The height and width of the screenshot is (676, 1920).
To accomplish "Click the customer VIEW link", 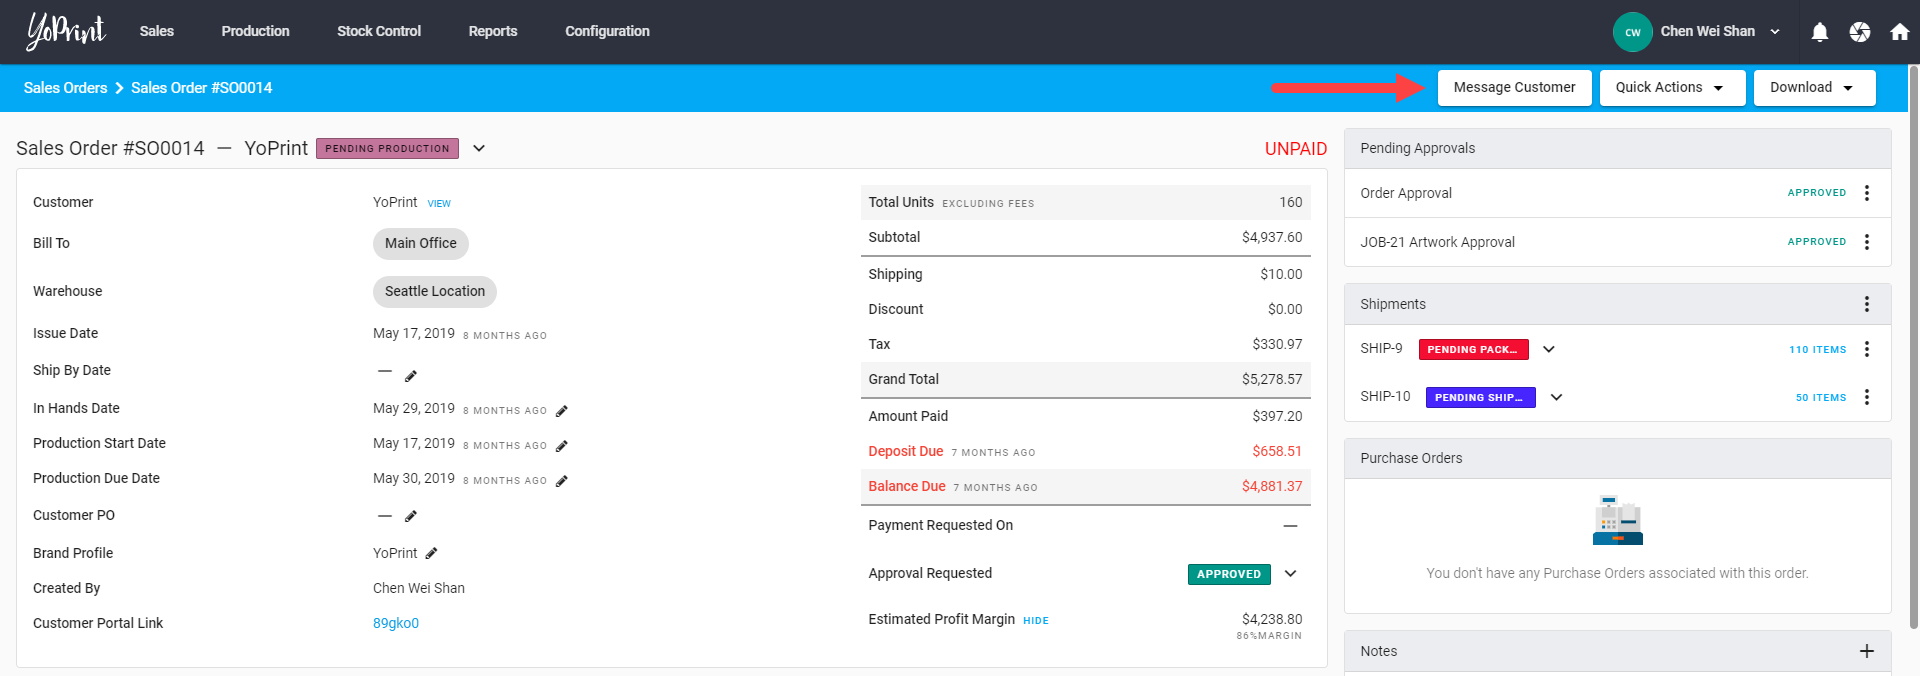I will [x=439, y=203].
